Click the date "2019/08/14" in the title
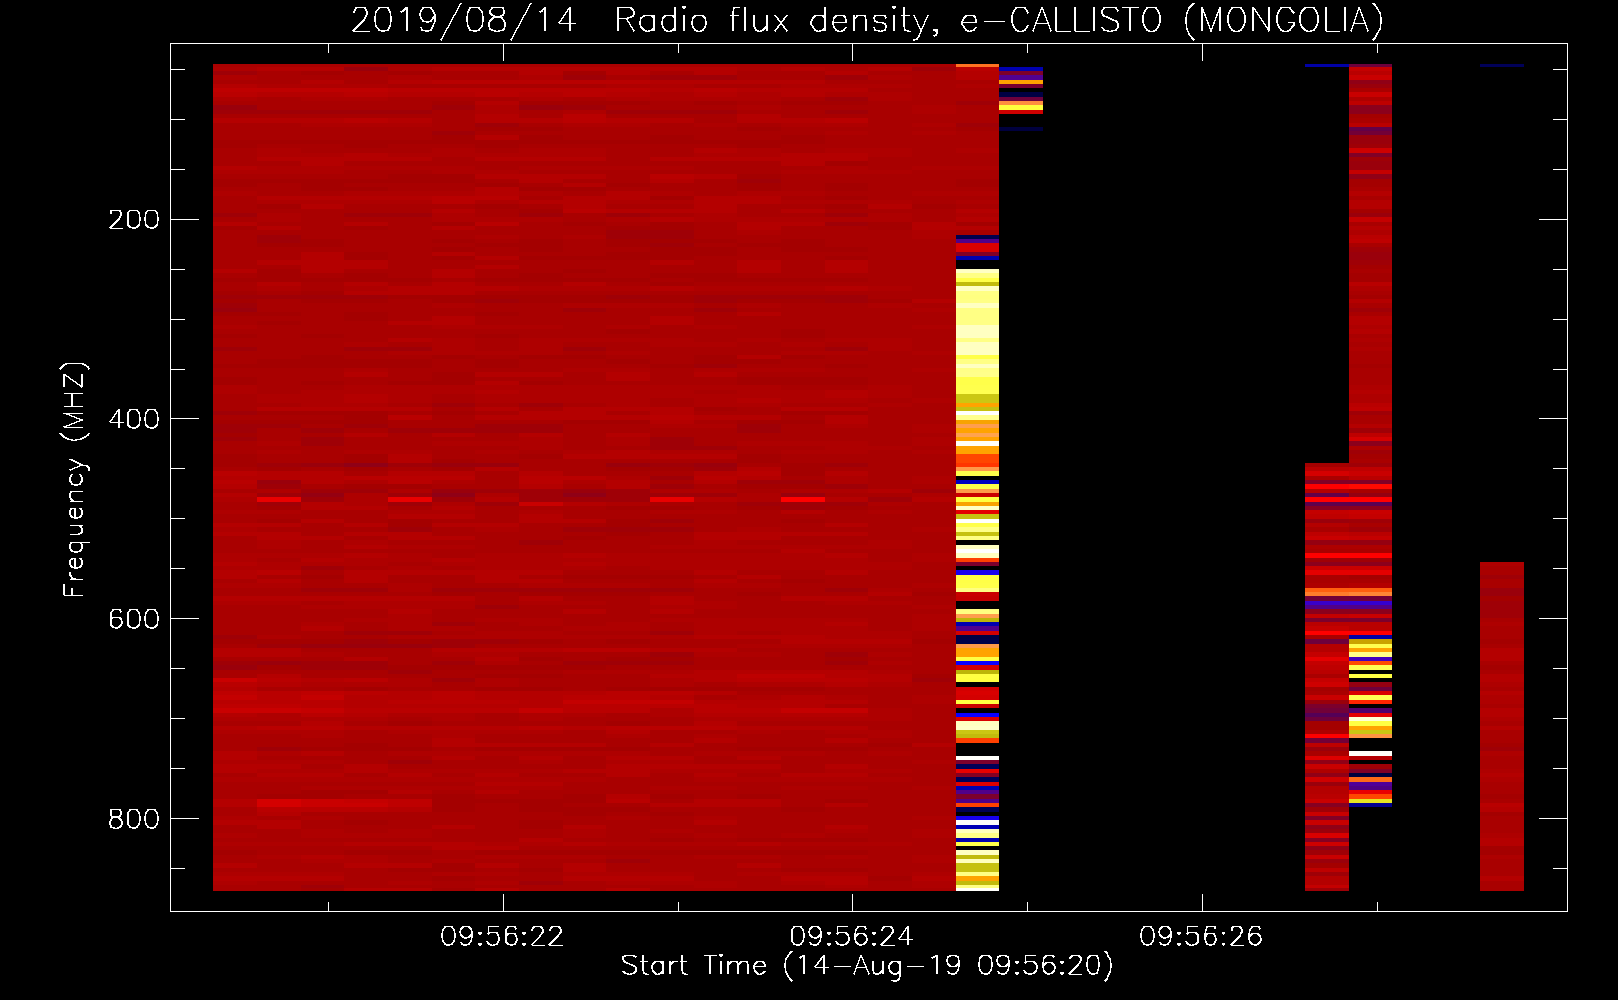The image size is (1618, 1000). 464,20
